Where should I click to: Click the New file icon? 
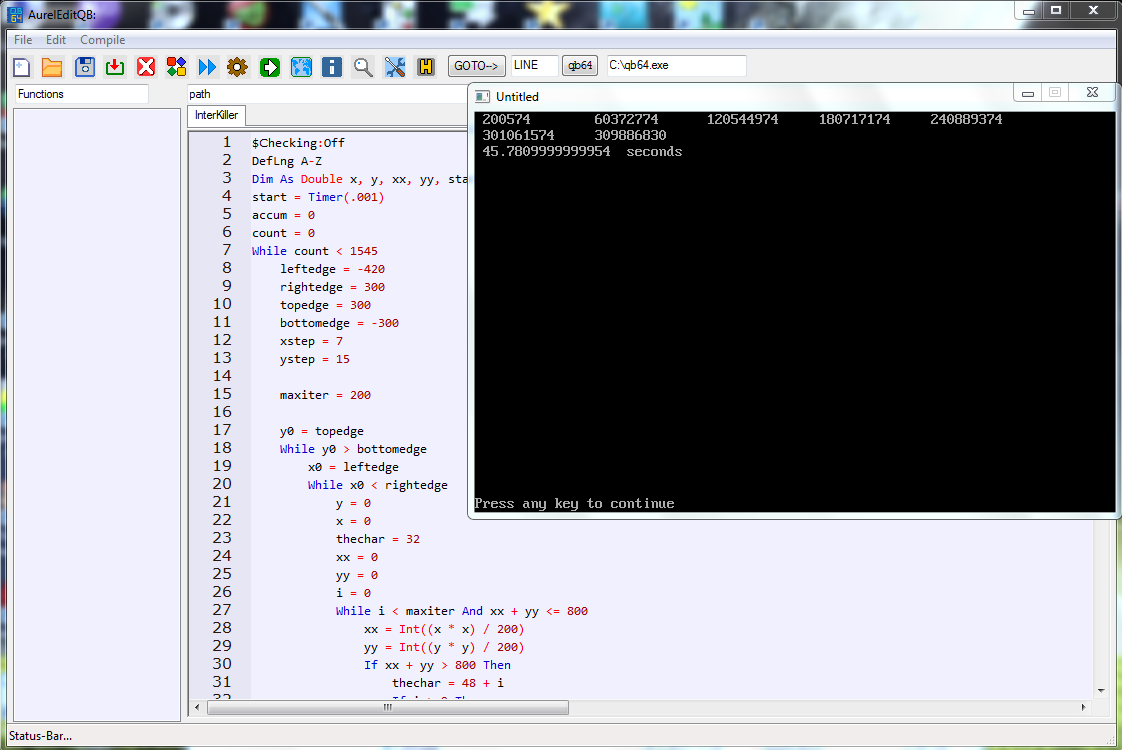(x=21, y=67)
